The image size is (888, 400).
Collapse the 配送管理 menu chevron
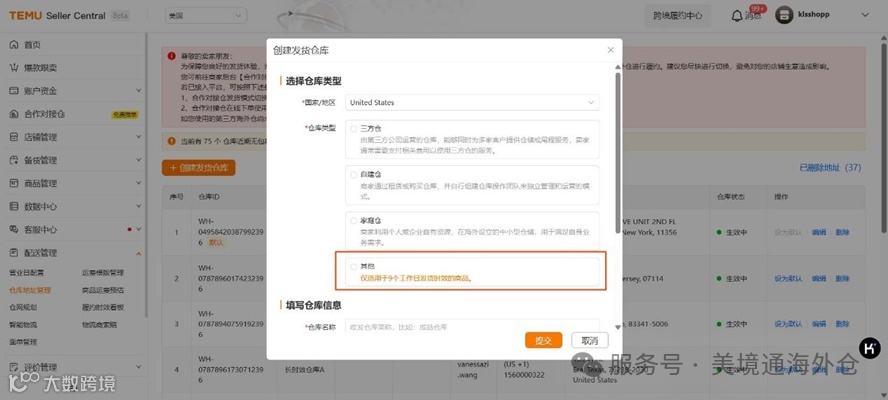[x=139, y=253]
